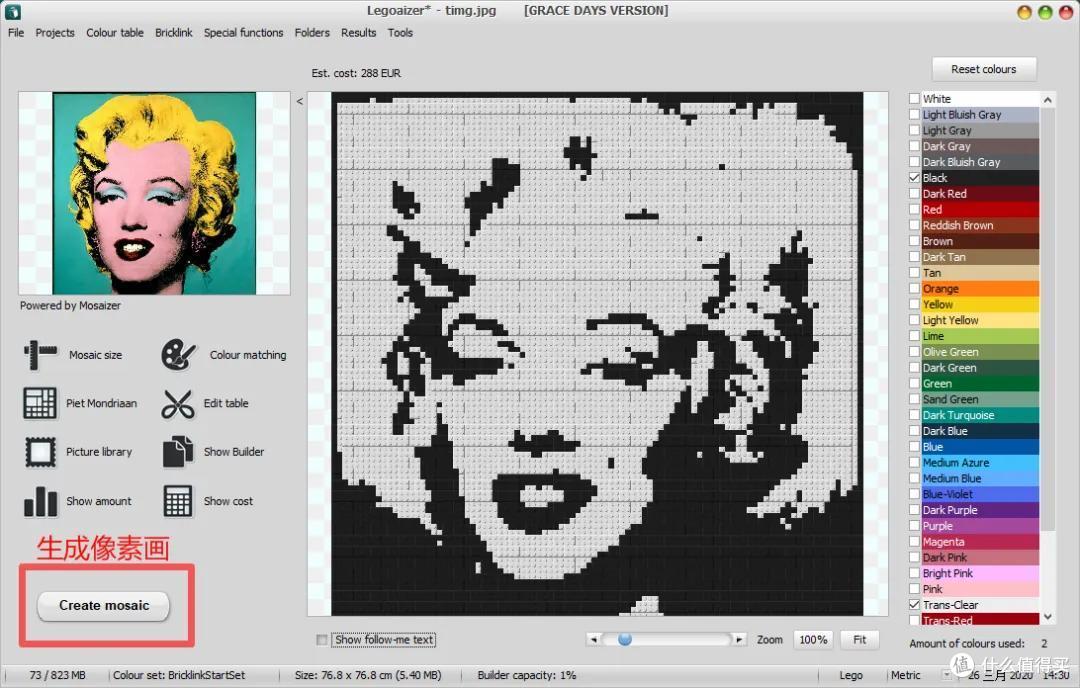Open the Special functions menu
Viewport: 1080px width, 688px height.
[244, 32]
